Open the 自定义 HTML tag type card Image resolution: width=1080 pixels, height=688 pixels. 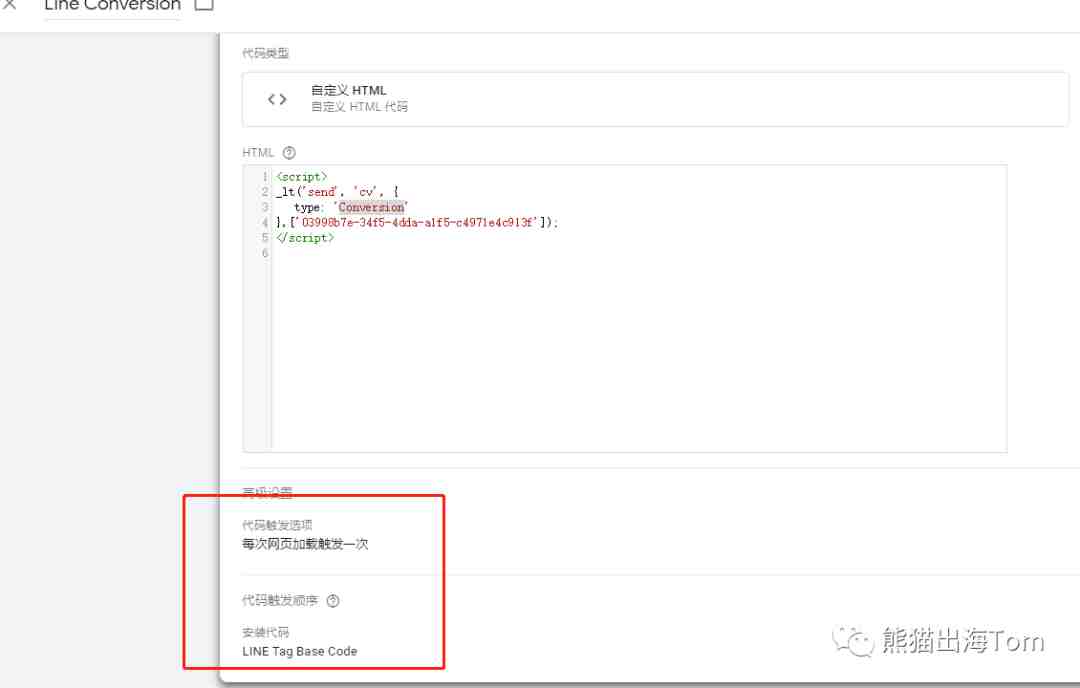coord(655,99)
